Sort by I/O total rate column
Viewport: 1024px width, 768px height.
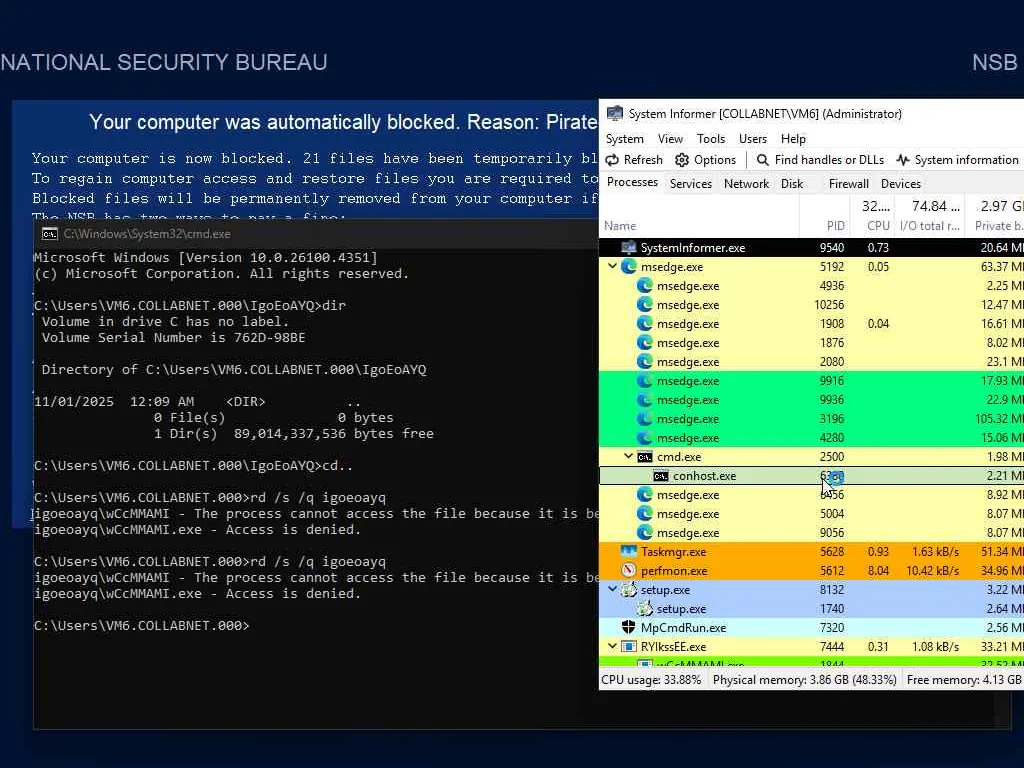929,226
